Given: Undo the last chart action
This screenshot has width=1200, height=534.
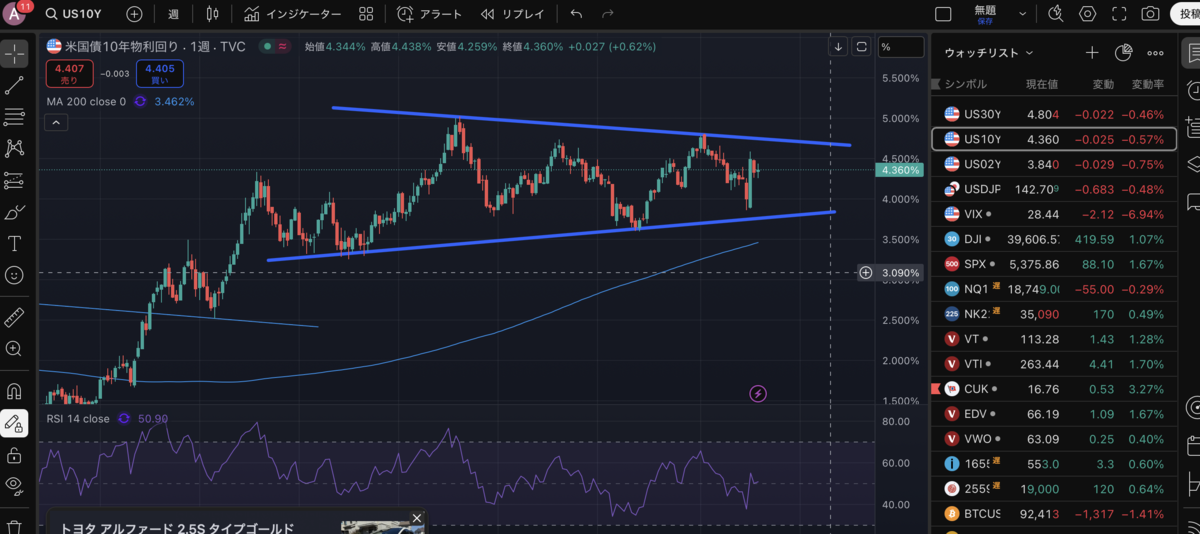Looking at the screenshot, I should [576, 14].
